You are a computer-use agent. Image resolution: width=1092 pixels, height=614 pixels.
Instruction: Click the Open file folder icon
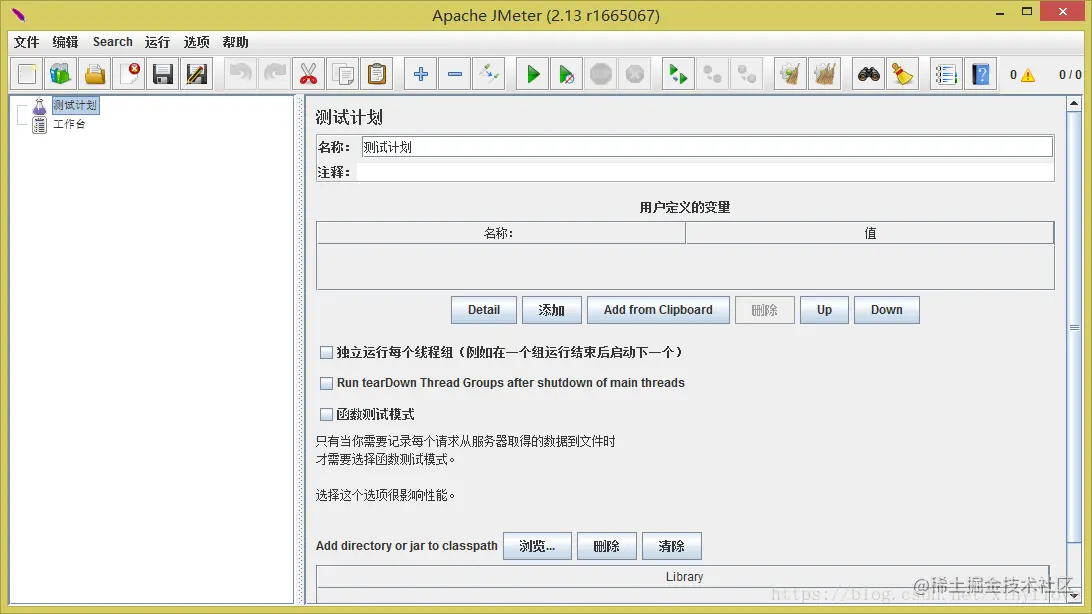(95, 74)
